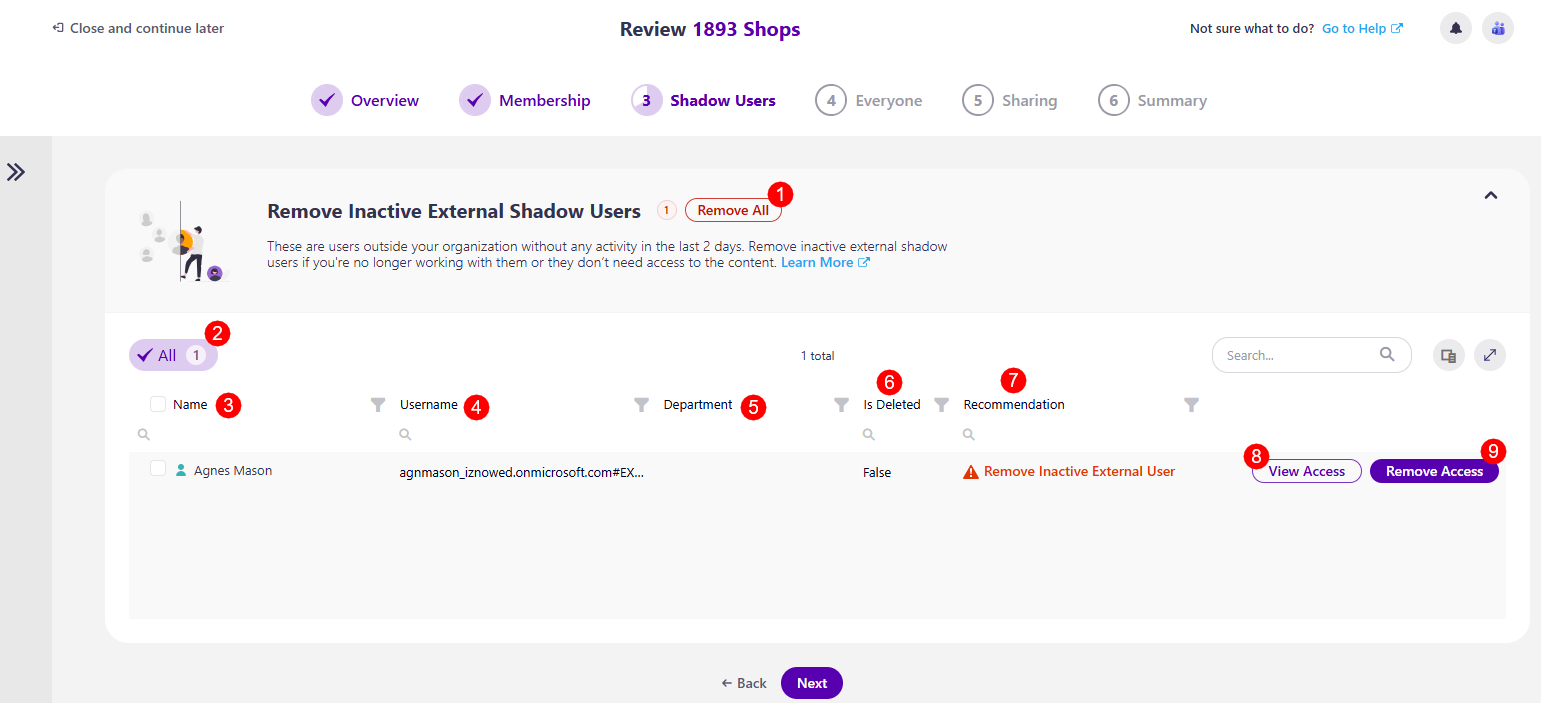Open the filter funnel on Name column
This screenshot has height=703, width=1541.
click(x=377, y=404)
